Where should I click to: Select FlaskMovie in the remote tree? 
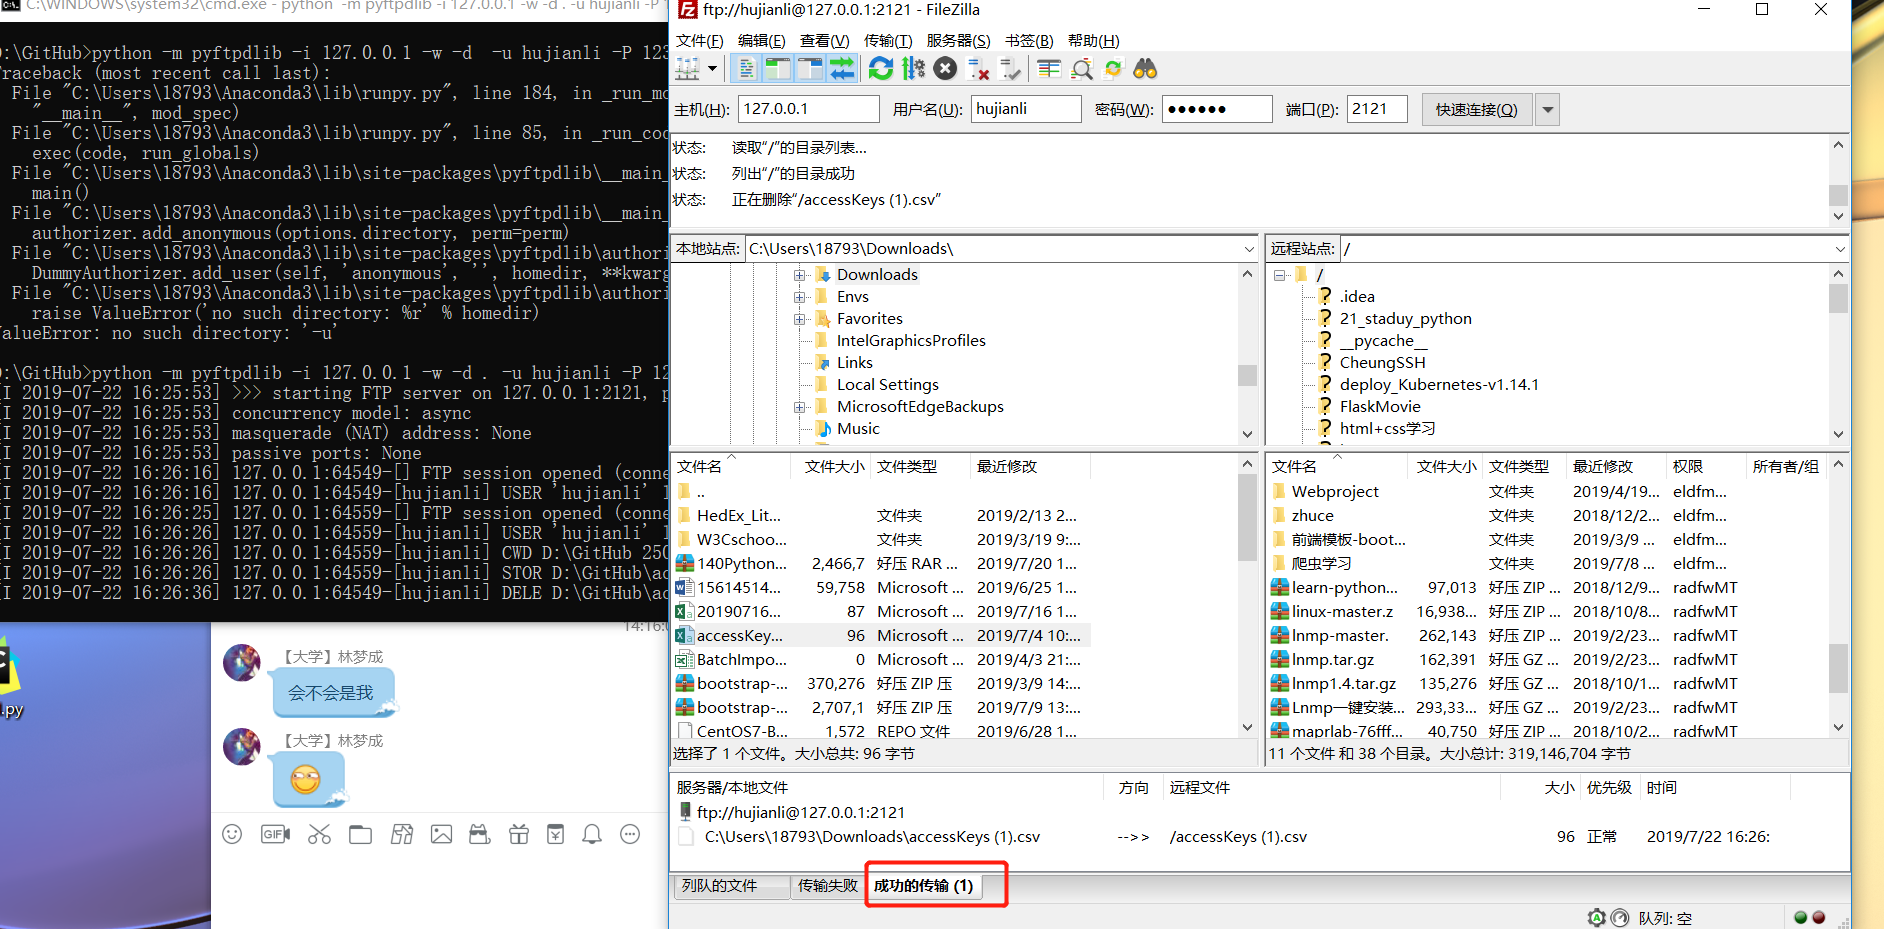1380,407
